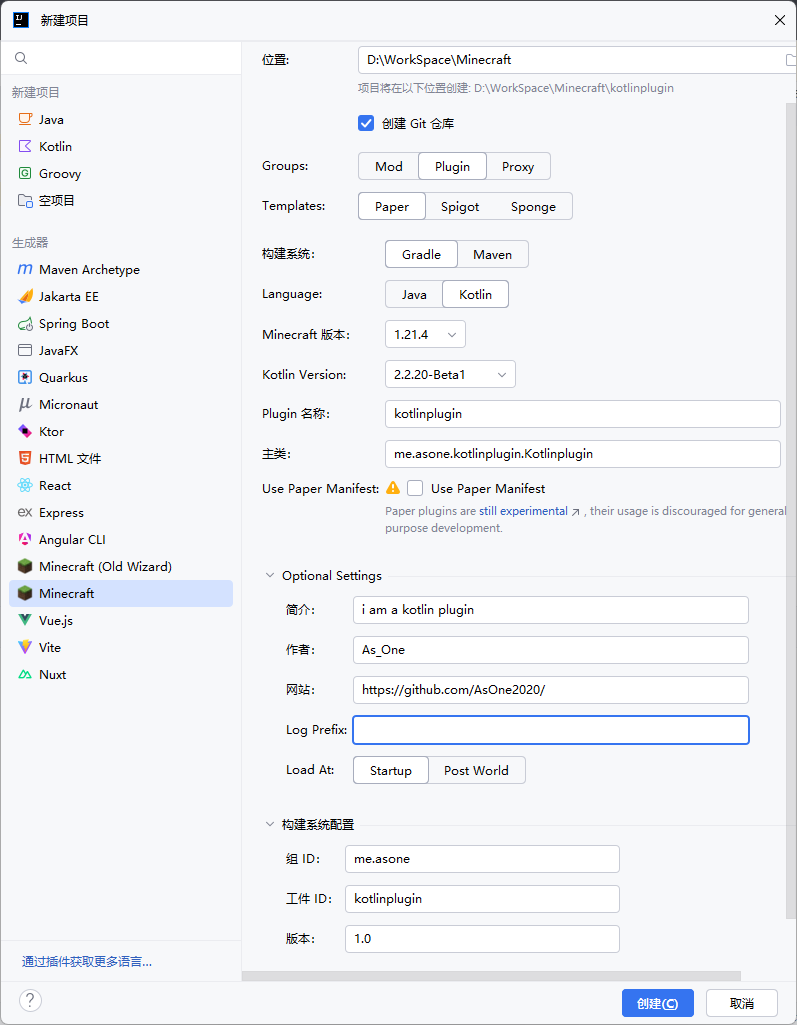
Task: Click the version field showing 1.0
Action: pyautogui.click(x=482, y=939)
